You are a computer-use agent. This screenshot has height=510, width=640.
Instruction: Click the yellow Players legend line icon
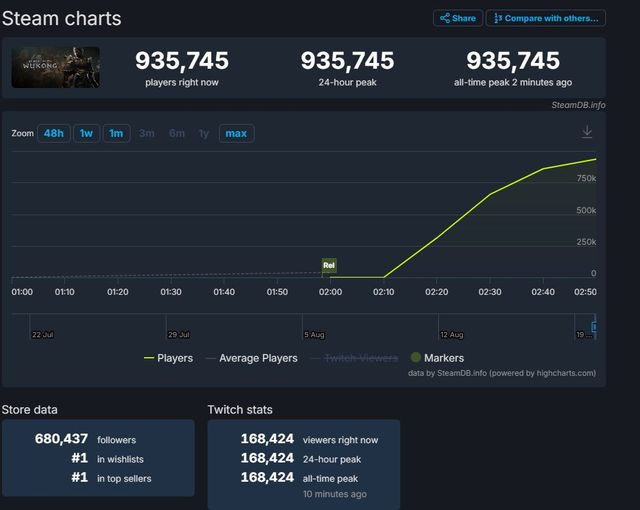click(x=150, y=358)
